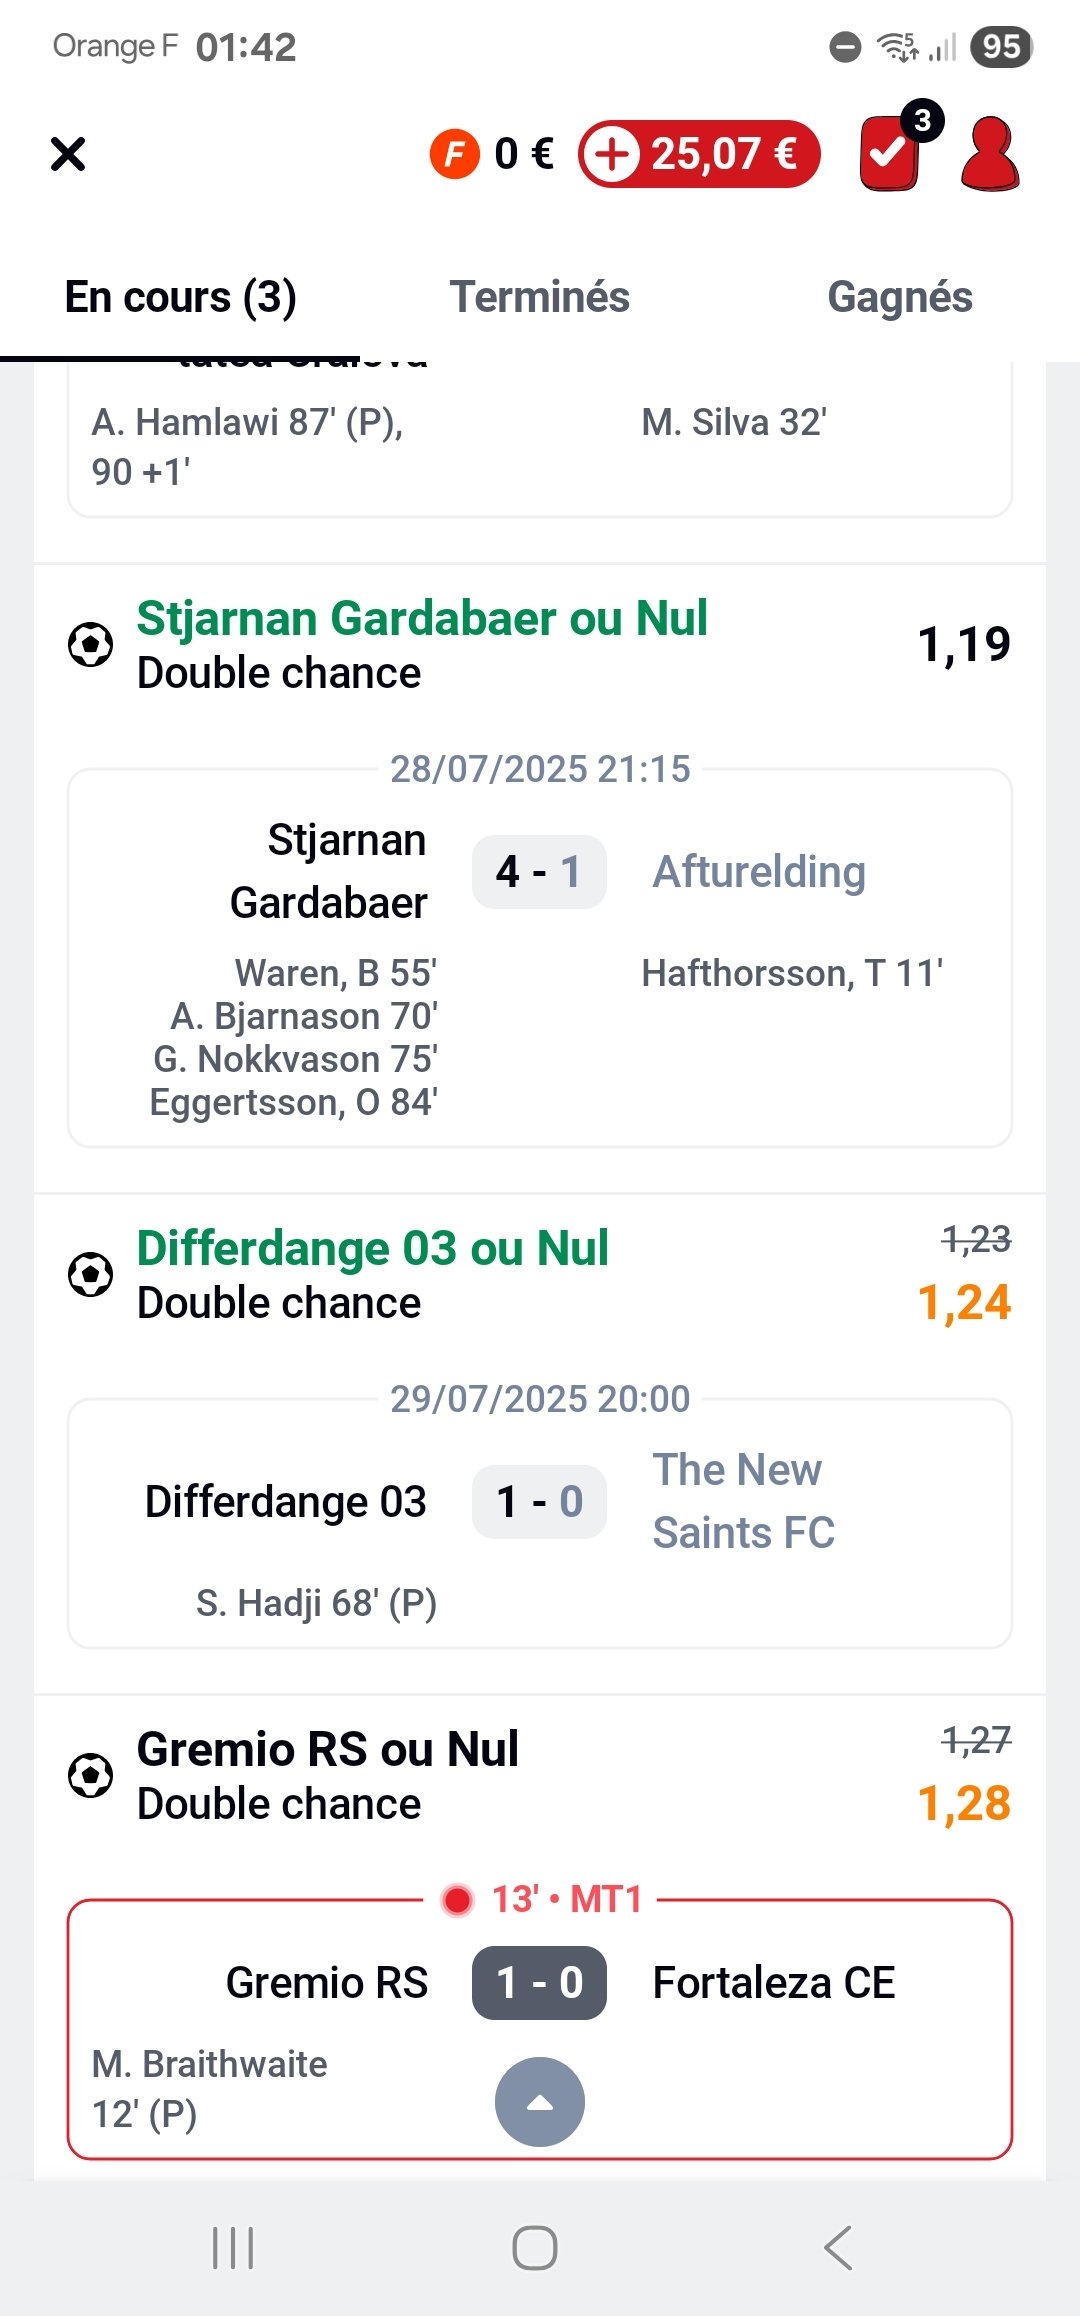Tap the Android back navigation button
This screenshot has width=1080, height=2316.
click(838, 2248)
